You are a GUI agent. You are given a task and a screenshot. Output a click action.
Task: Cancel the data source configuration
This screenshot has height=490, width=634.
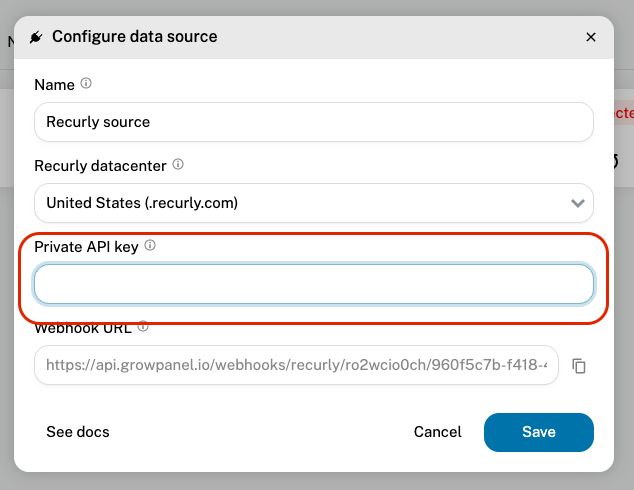pyautogui.click(x=437, y=432)
